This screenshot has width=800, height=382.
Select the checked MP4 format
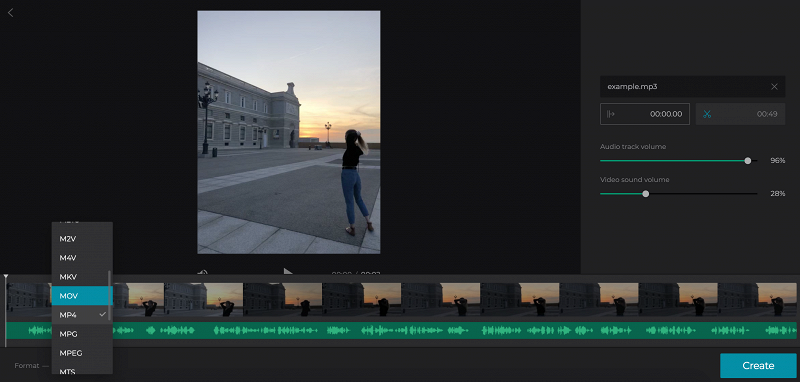(82, 315)
